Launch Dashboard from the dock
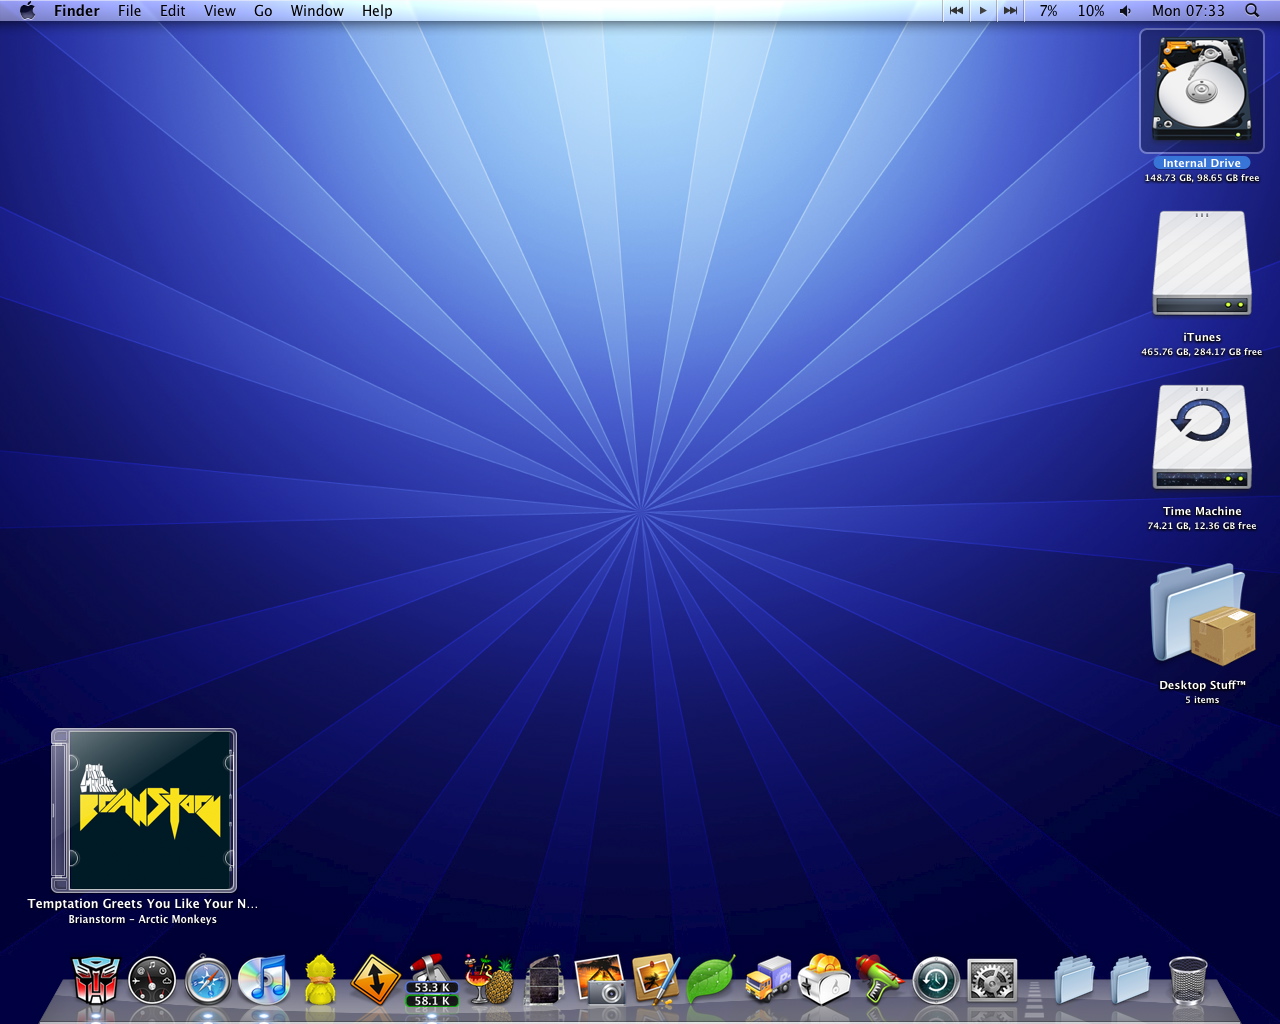 point(152,980)
